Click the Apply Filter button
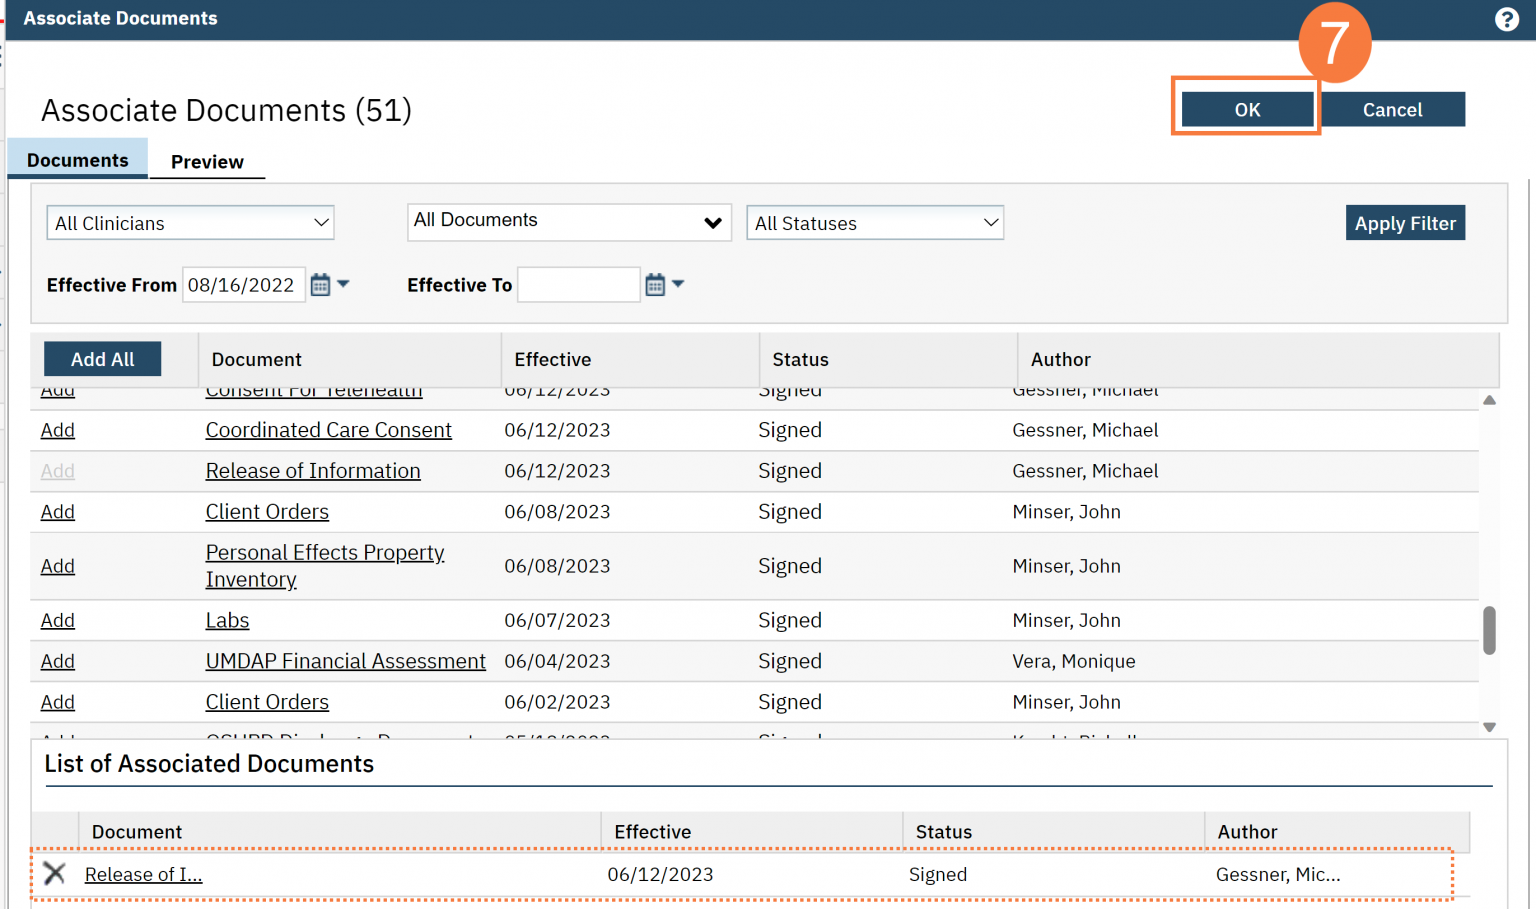This screenshot has width=1536, height=909. [1405, 223]
